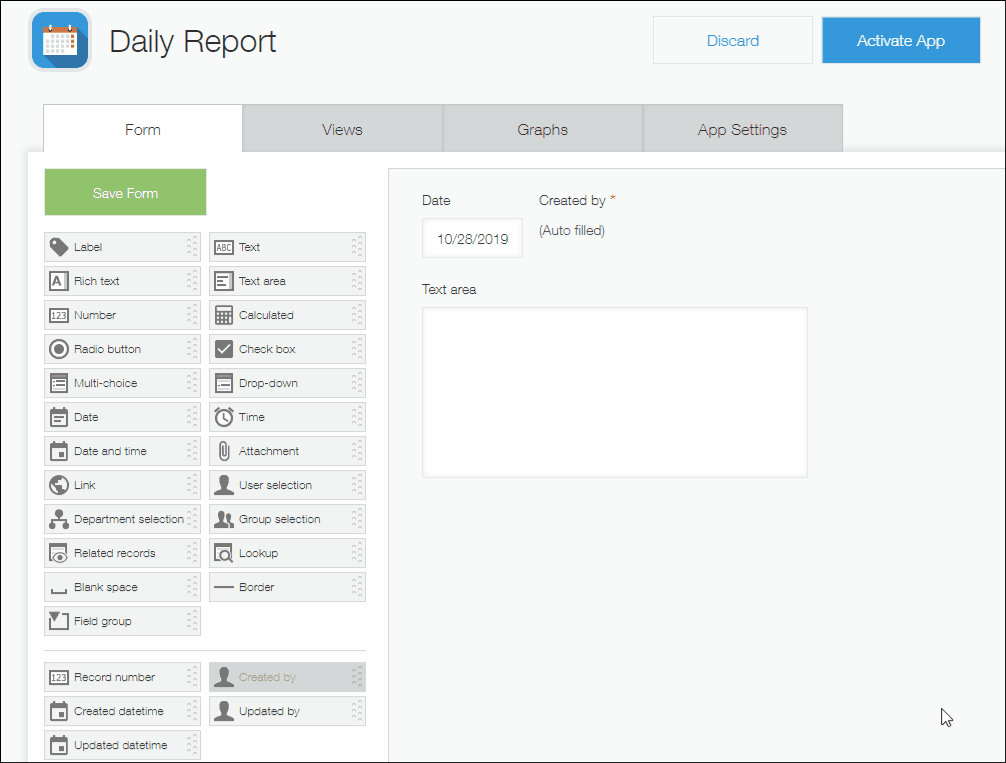
Task: Select the Drop-down field element
Action: pos(287,383)
